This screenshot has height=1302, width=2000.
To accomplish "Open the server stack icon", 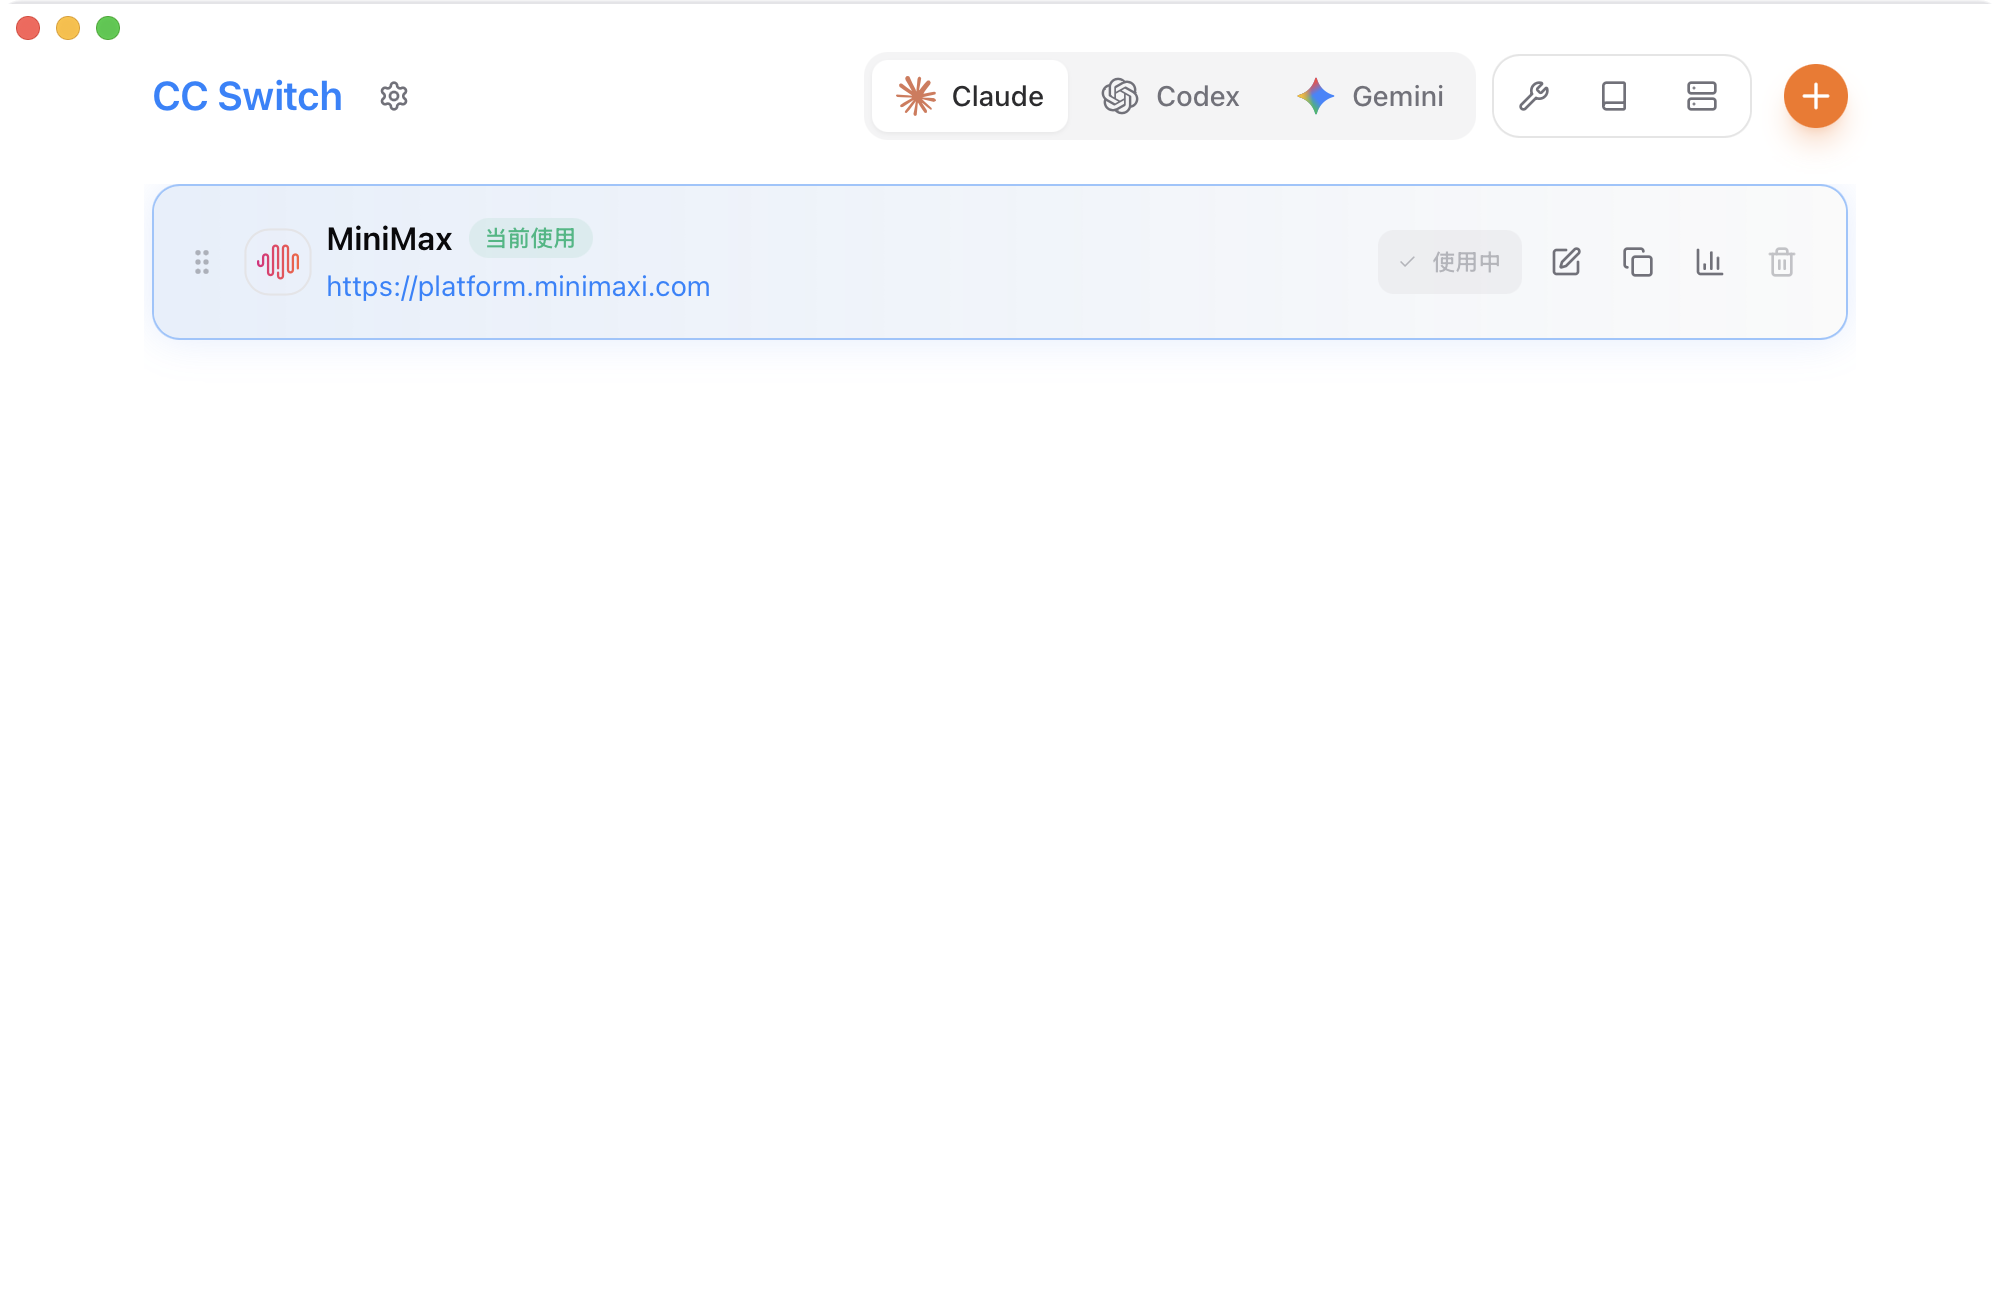I will point(1701,96).
